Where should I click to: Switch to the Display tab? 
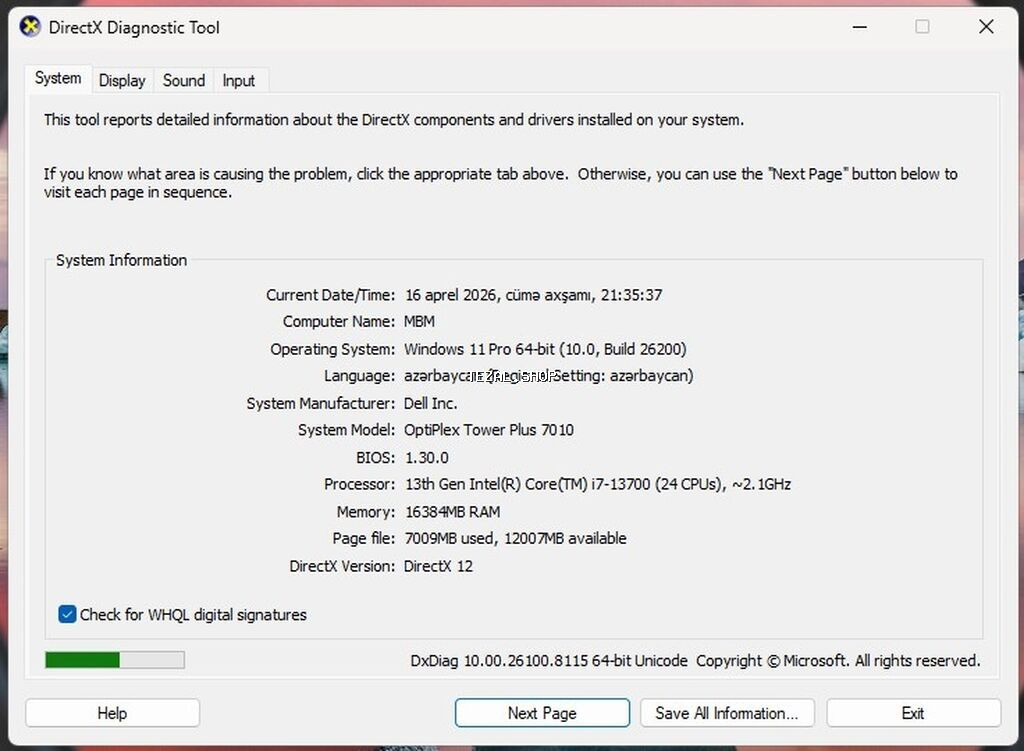122,81
